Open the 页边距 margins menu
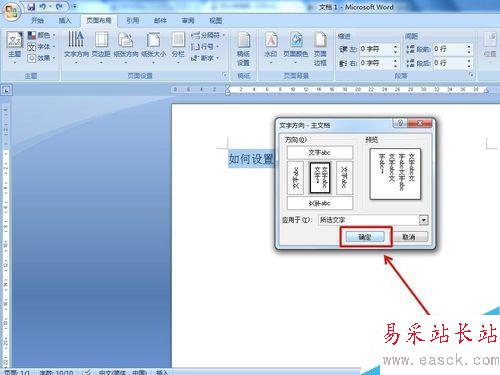The image size is (500, 375). [x=101, y=47]
